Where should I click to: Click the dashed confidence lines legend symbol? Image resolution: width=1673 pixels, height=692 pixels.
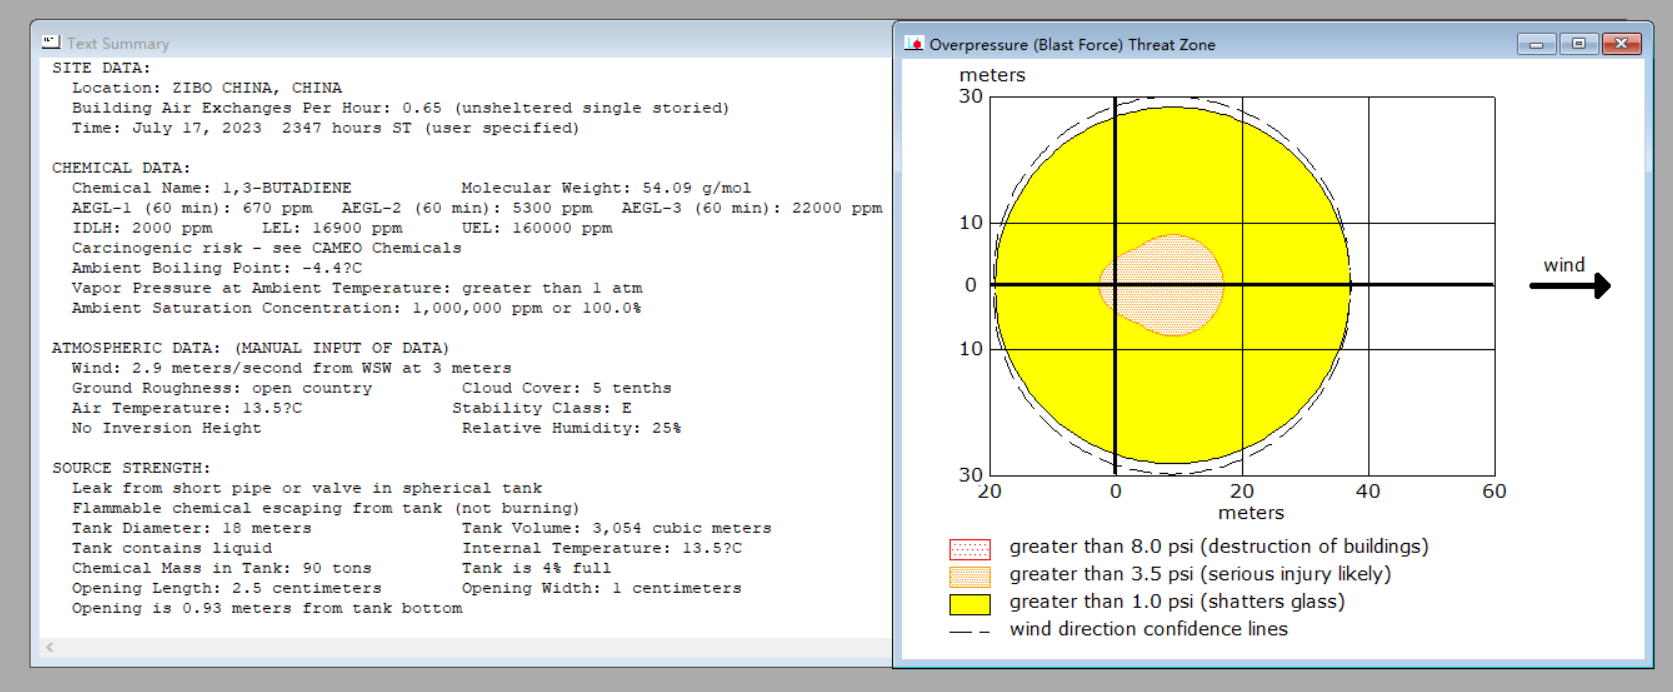(x=970, y=632)
